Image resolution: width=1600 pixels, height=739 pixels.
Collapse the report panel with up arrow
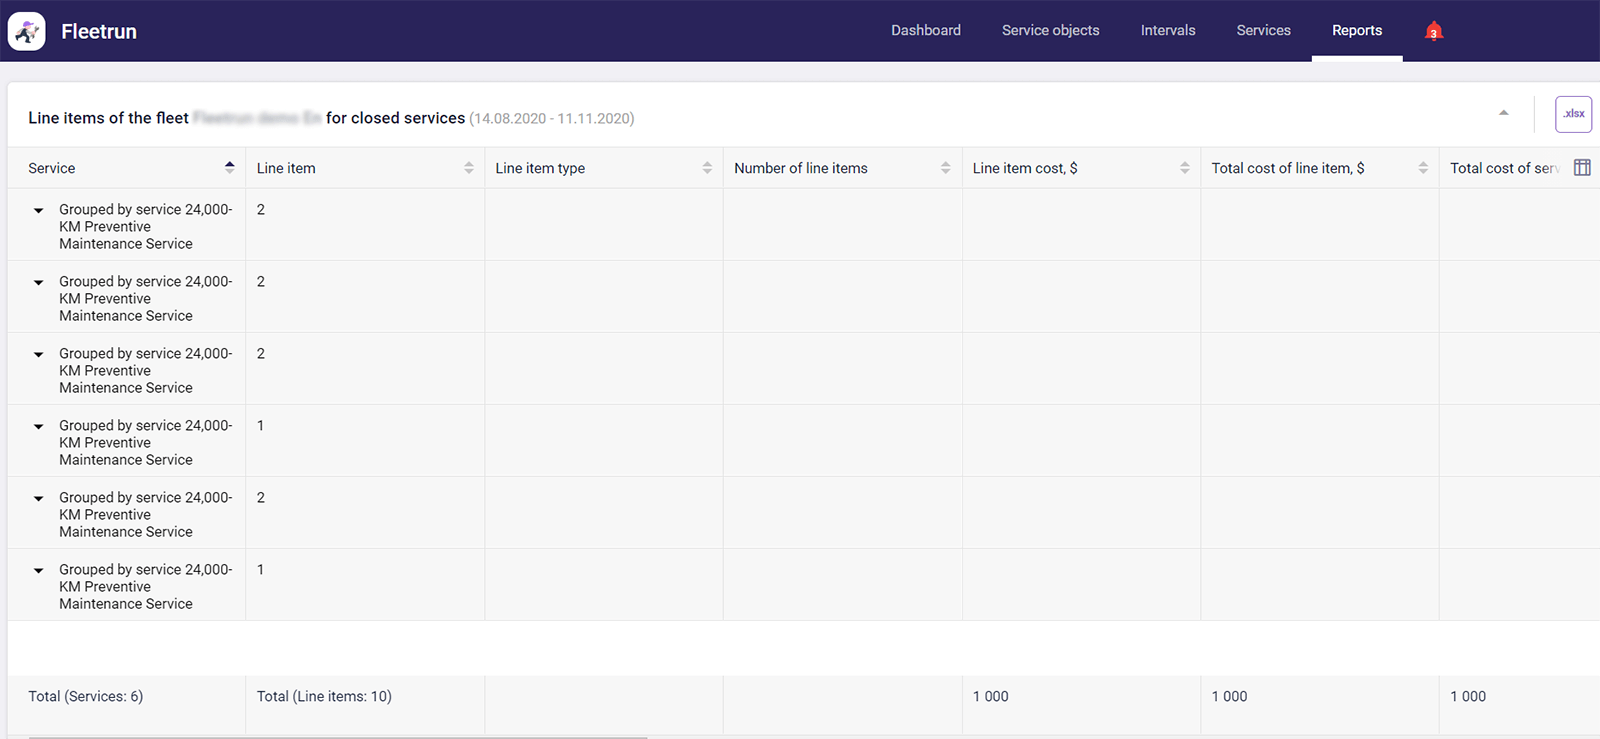1503,113
